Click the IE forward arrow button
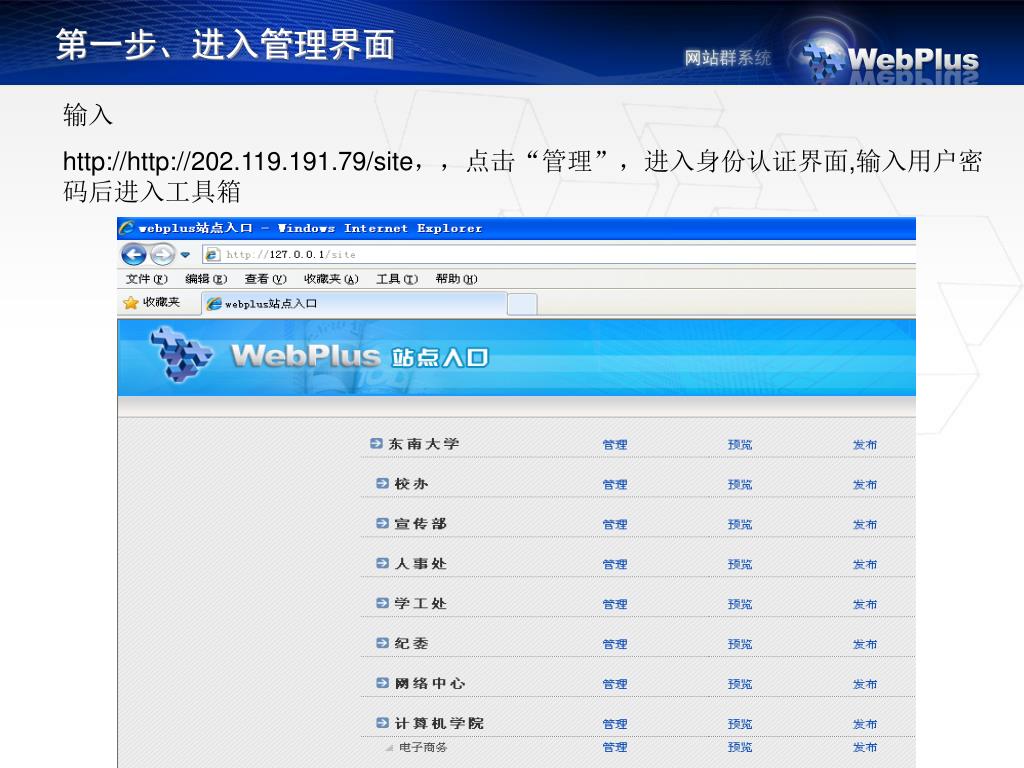This screenshot has width=1024, height=768. (x=162, y=254)
